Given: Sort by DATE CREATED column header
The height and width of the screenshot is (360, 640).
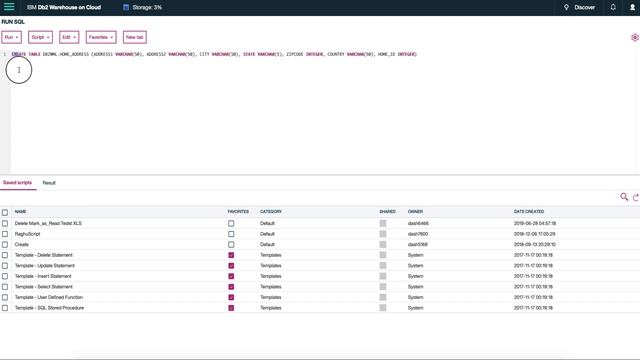Looking at the screenshot, I should coord(529,211).
